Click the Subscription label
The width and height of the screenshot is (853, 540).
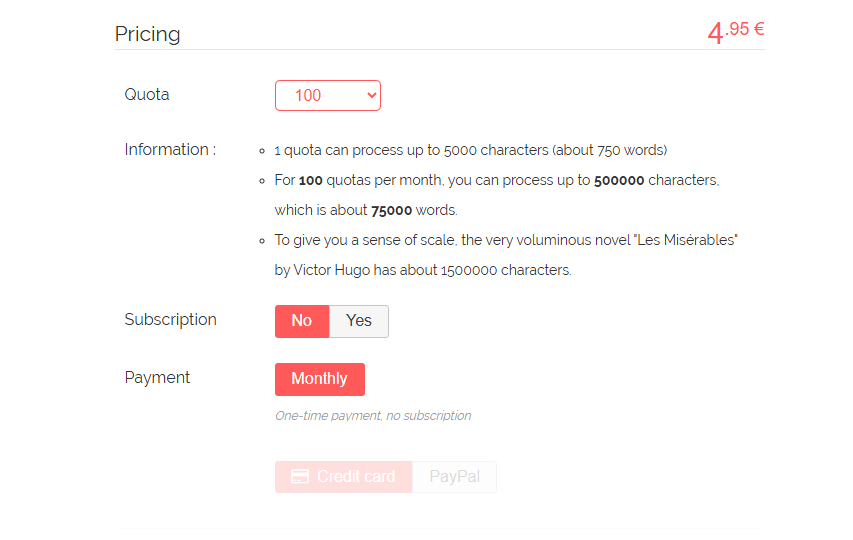point(171,319)
